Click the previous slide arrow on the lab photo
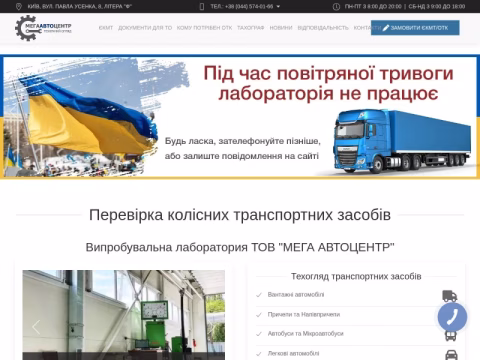The width and height of the screenshot is (480, 360). tap(36, 327)
